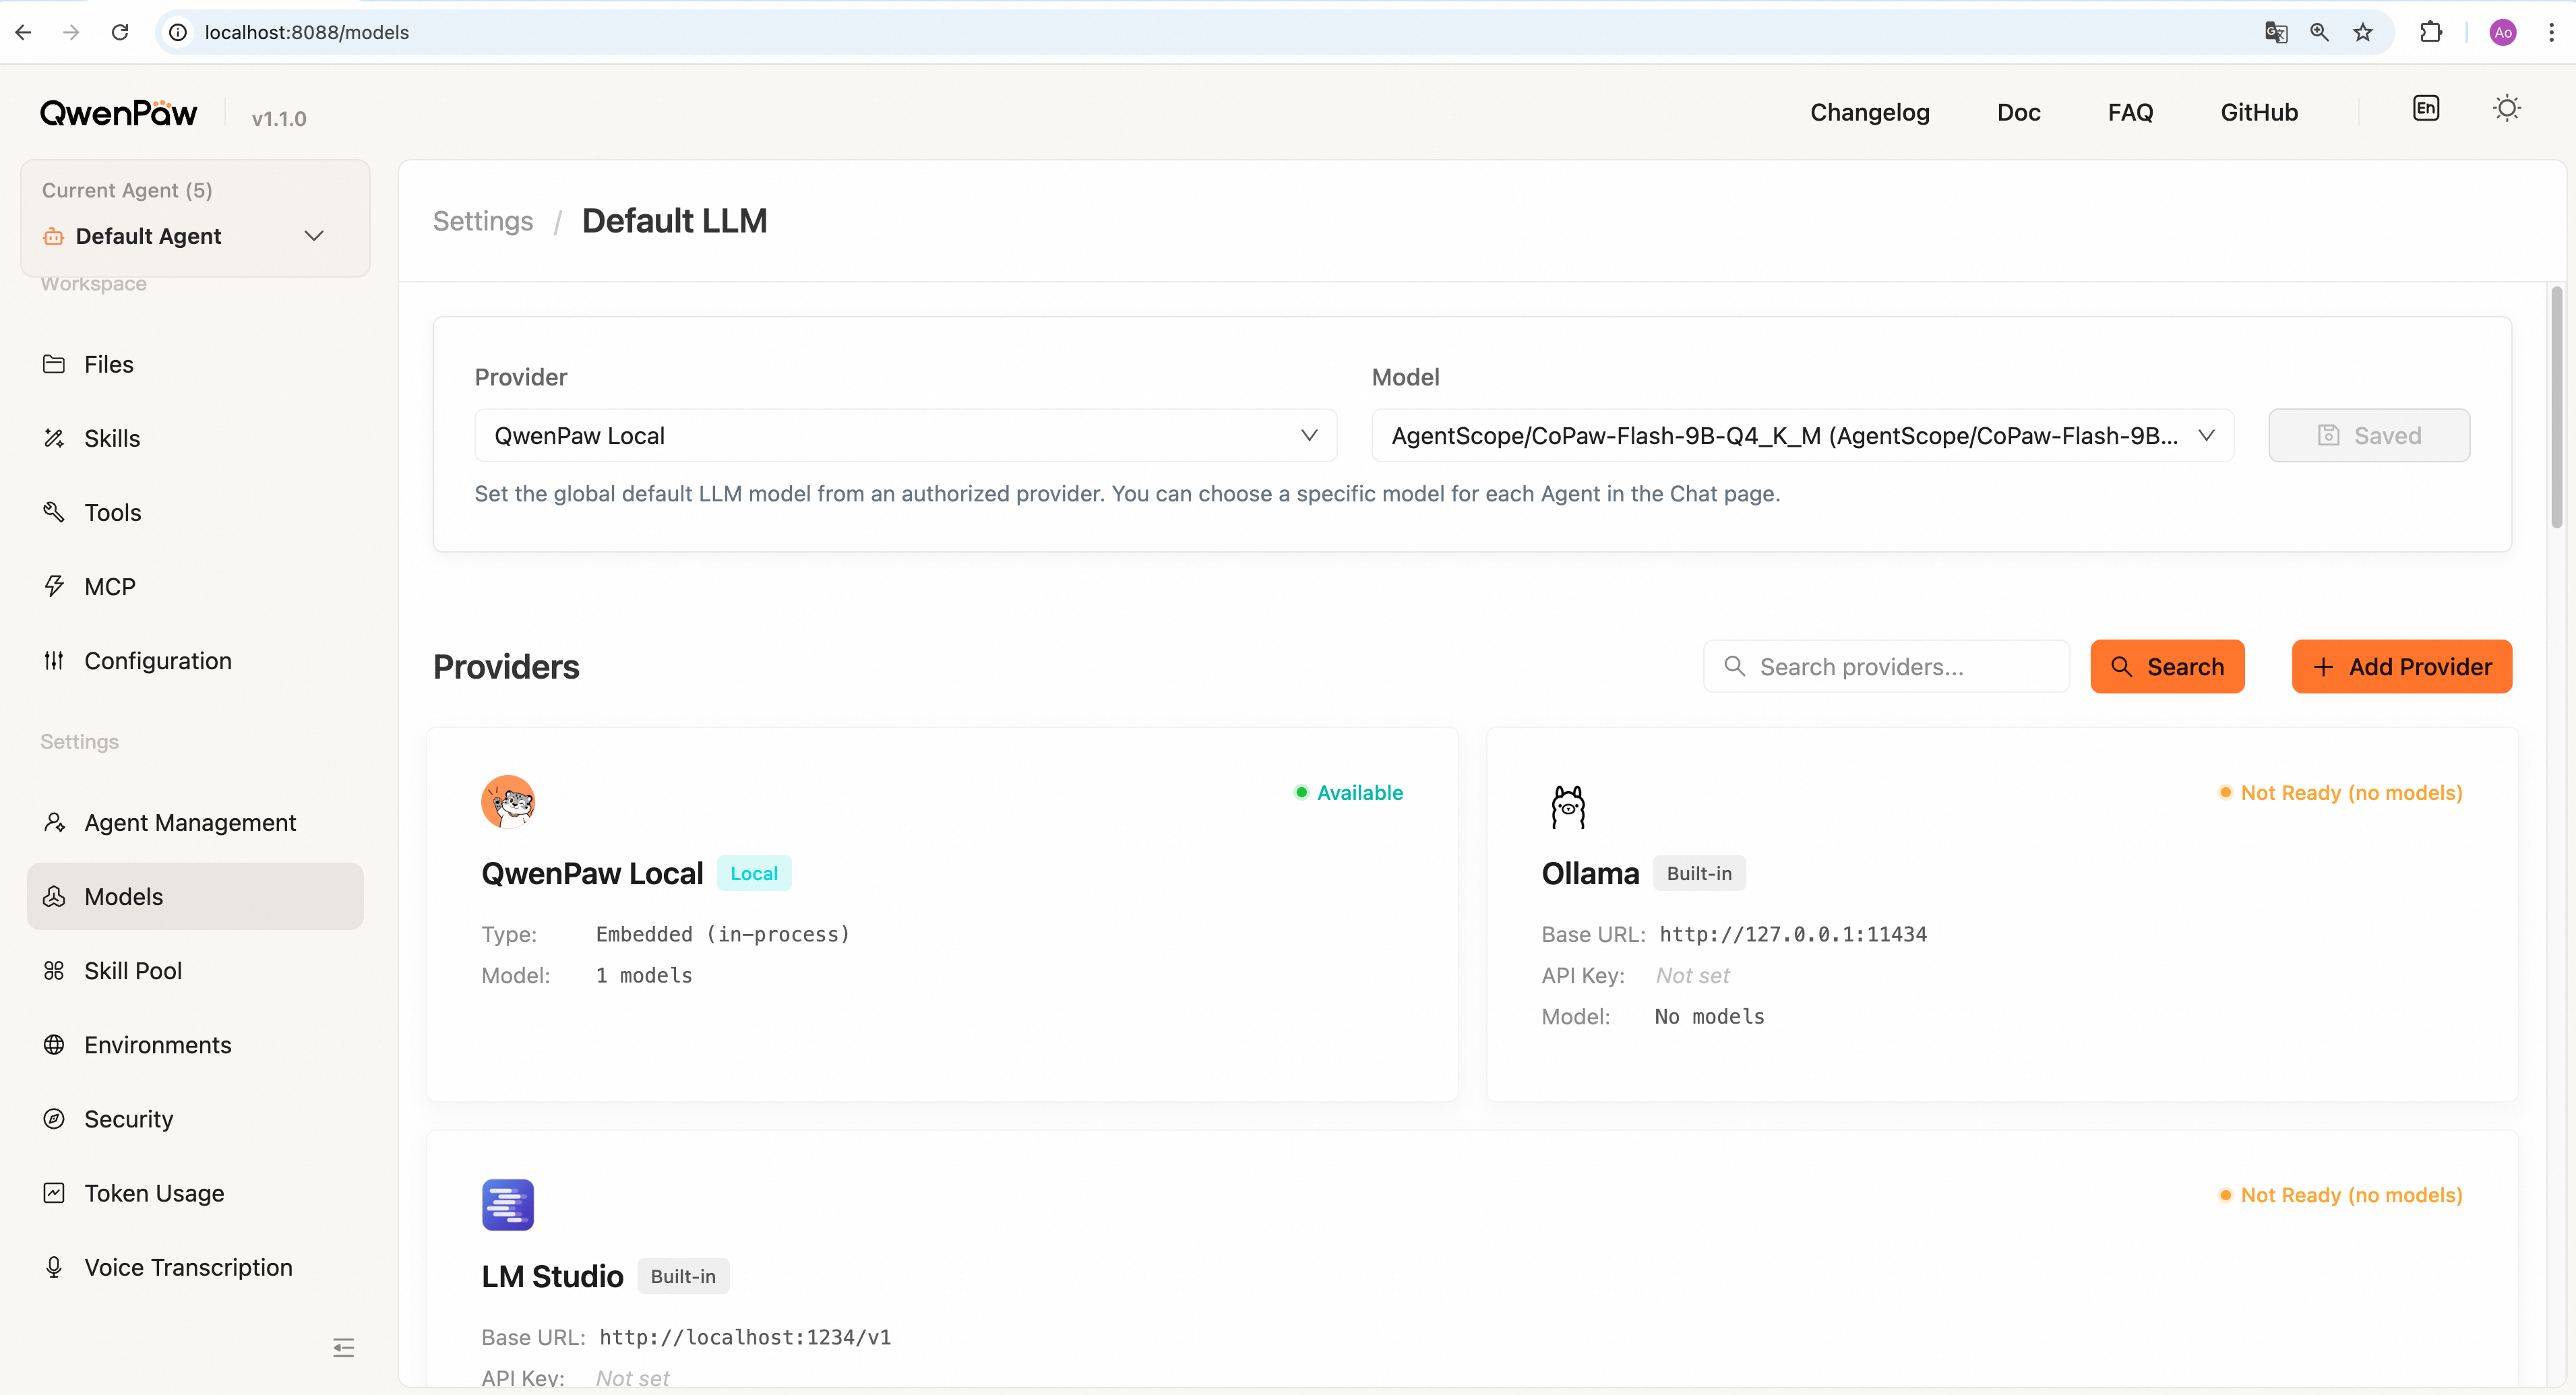Click the QwenPaw Local provider avatar
Viewport: 2576px width, 1395px height.
tap(508, 801)
